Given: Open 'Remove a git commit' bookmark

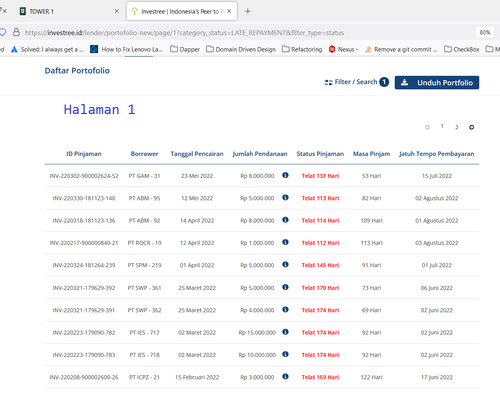Looking at the screenshot, I should [x=401, y=49].
